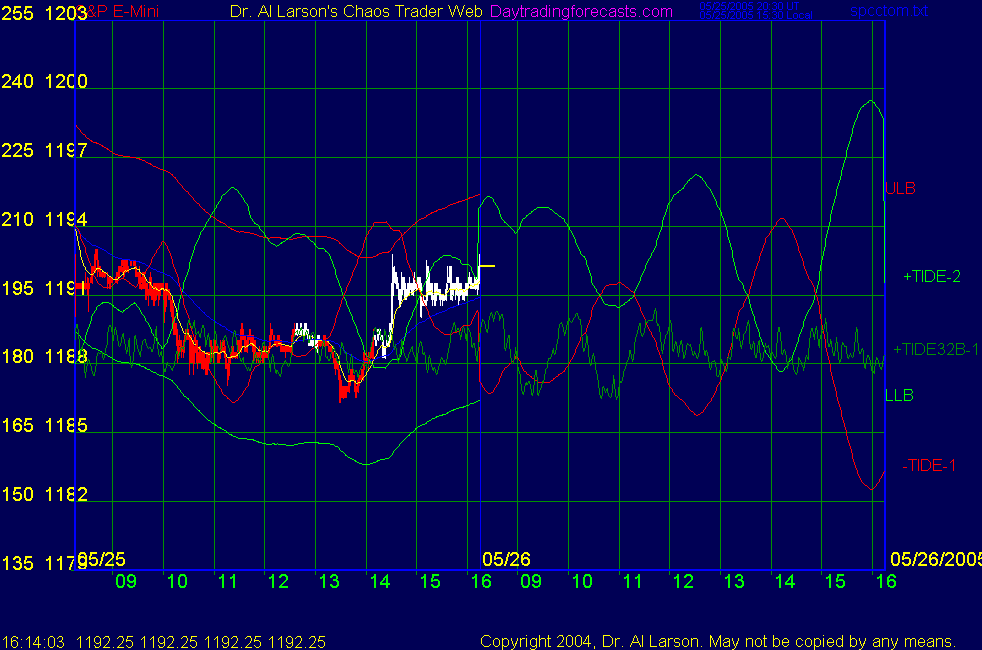Image resolution: width=982 pixels, height=650 pixels.
Task: Click the 225 left scale label
Action: pos(18,151)
